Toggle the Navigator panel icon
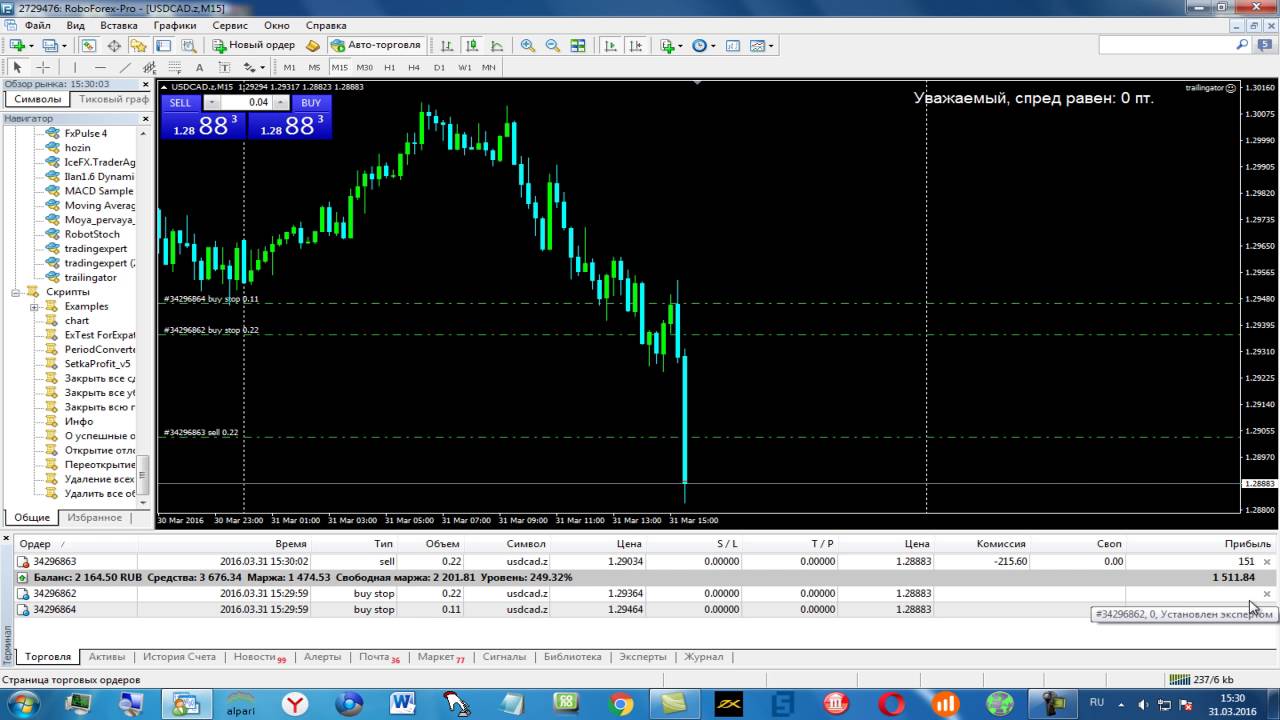The height and width of the screenshot is (720, 1280). (x=138, y=46)
